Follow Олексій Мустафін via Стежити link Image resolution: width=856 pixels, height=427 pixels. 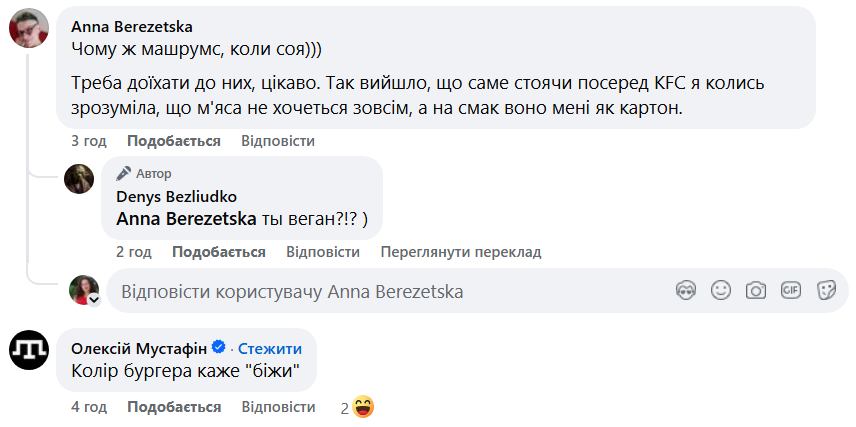pyautogui.click(x=269, y=349)
